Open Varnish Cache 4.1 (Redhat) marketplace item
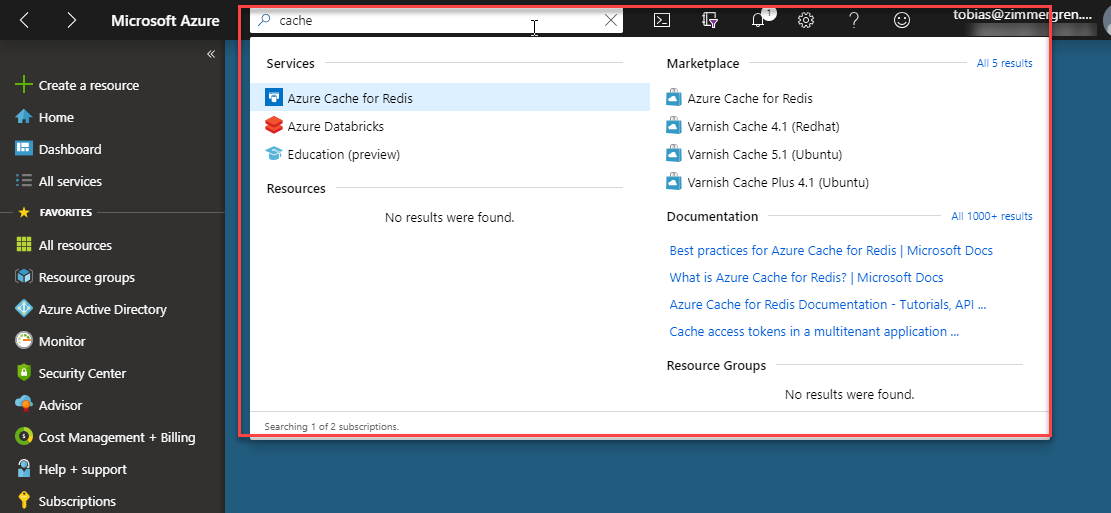The width and height of the screenshot is (1111, 513). click(x=763, y=126)
